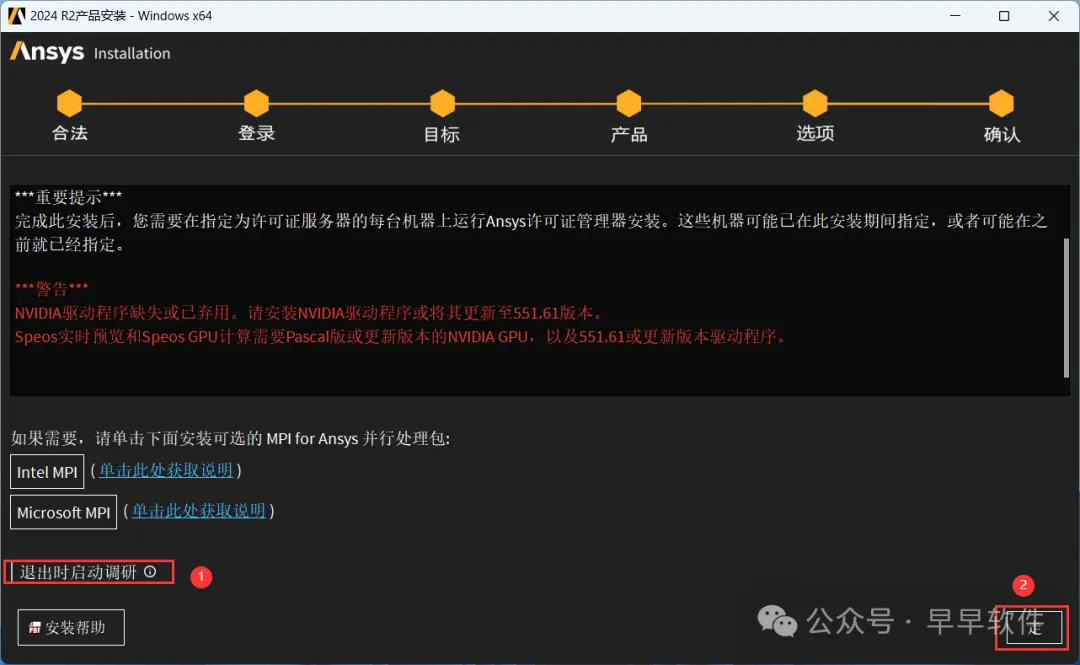The height and width of the screenshot is (665, 1080).
Task: Click the outlined finish button at bottom right
Action: click(1033, 627)
